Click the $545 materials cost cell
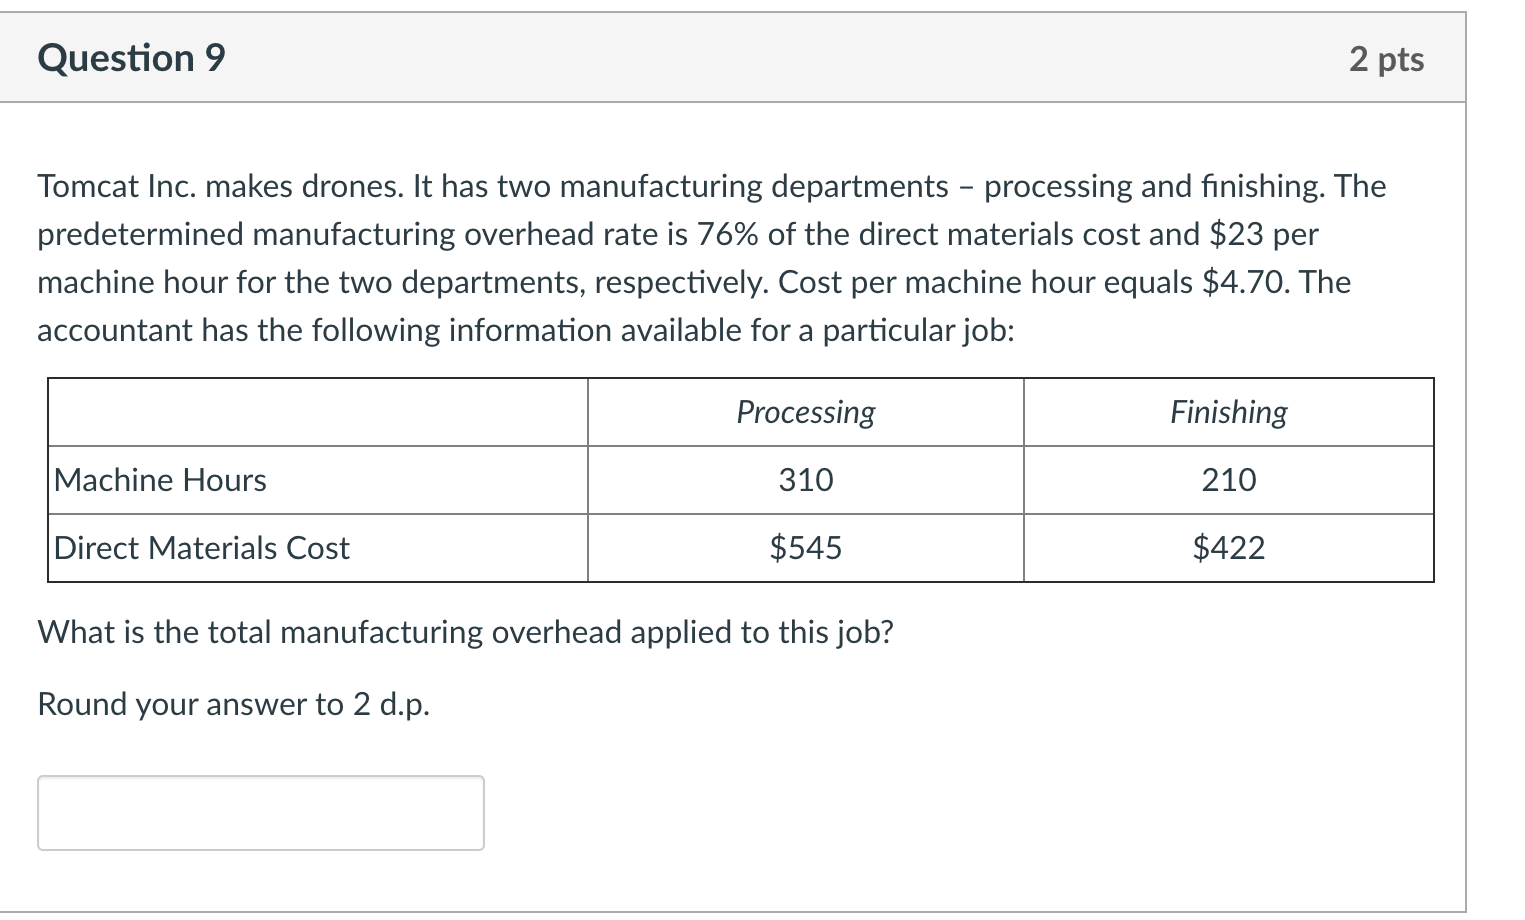Image resolution: width=1525 pixels, height=920 pixels. pos(805,548)
